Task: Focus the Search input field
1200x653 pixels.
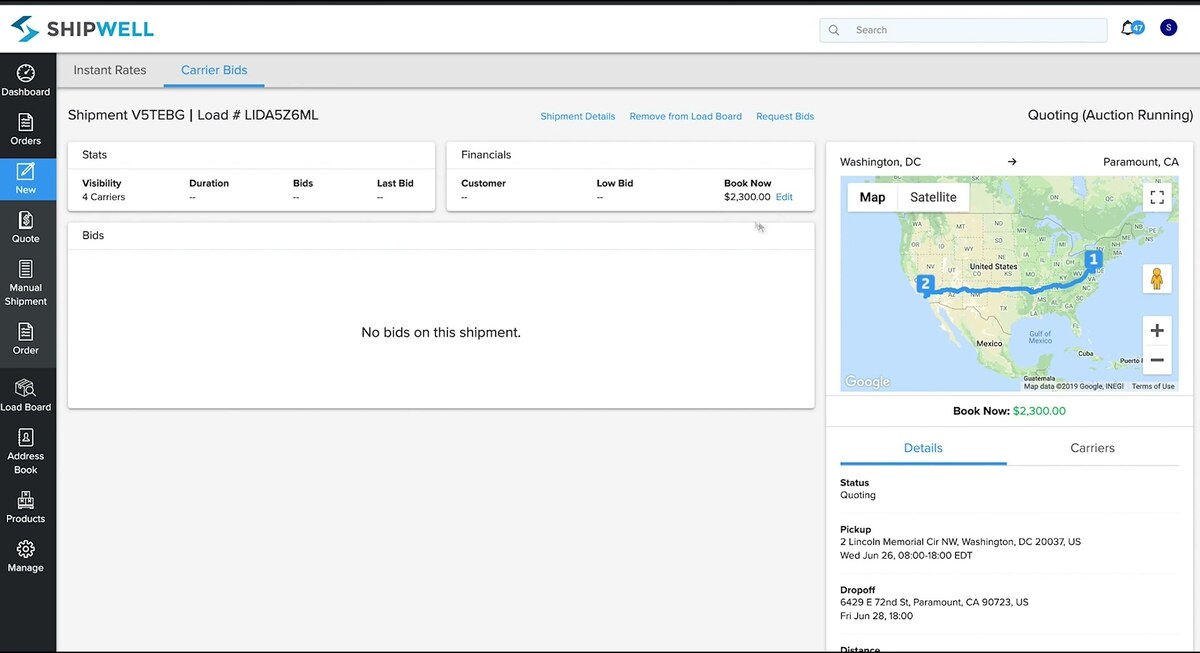Action: [x=963, y=30]
